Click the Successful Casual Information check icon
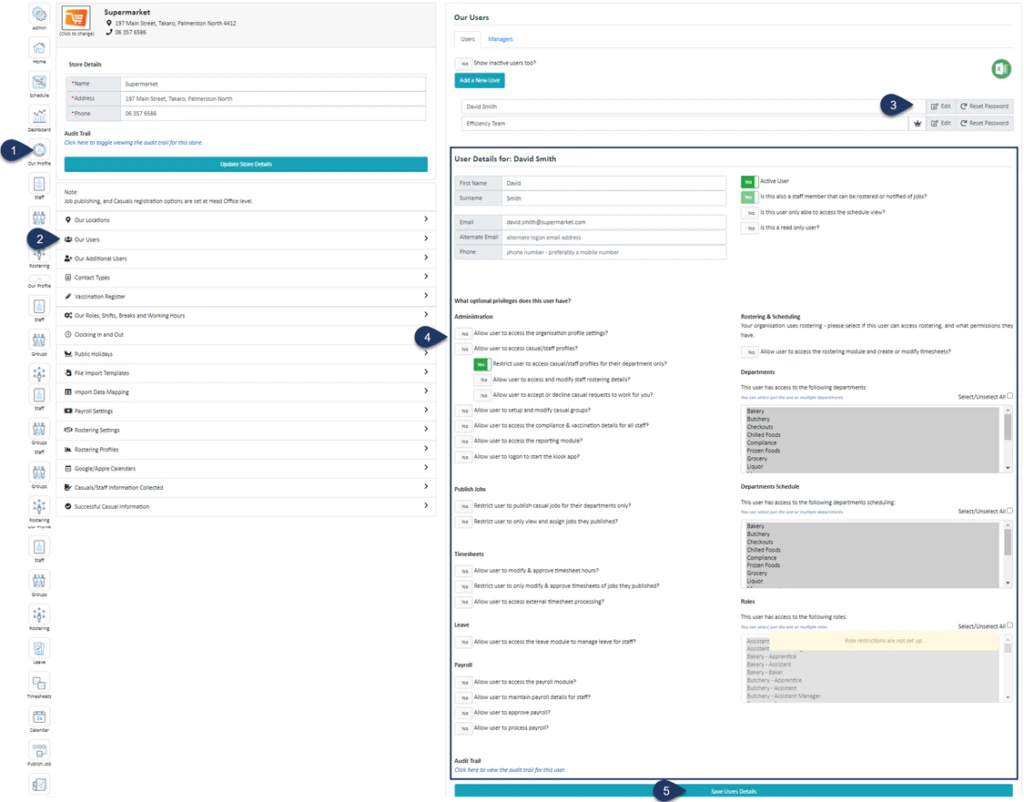 [68, 506]
